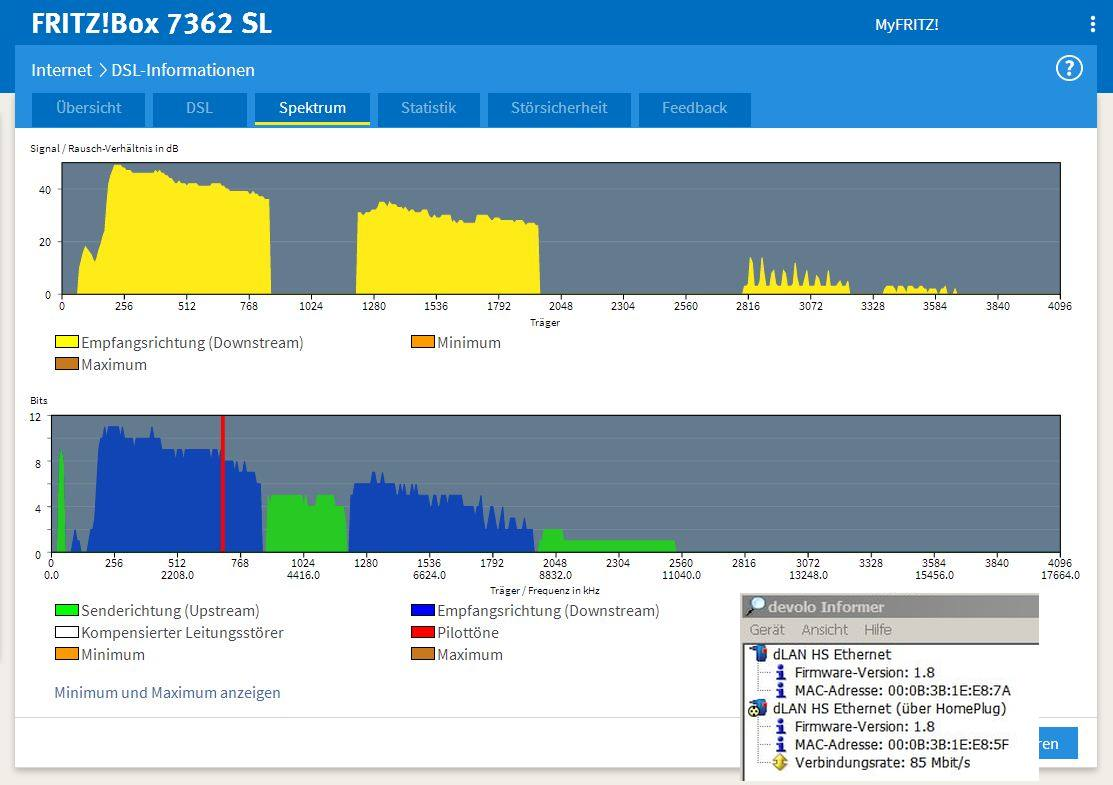Click Minimum und Maximum anzeigen link

click(168, 693)
